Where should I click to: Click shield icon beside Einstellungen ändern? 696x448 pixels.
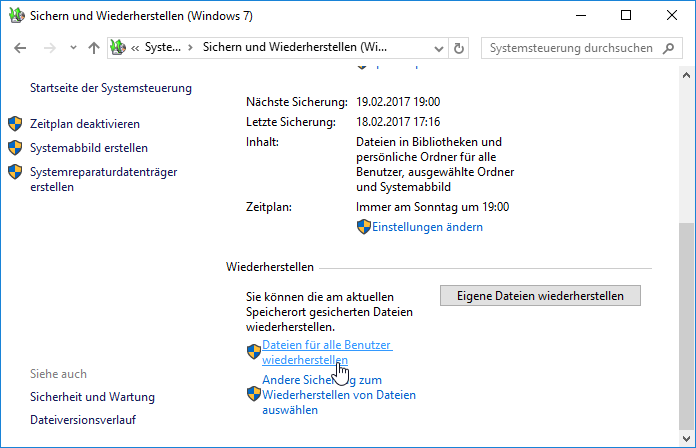tap(364, 227)
